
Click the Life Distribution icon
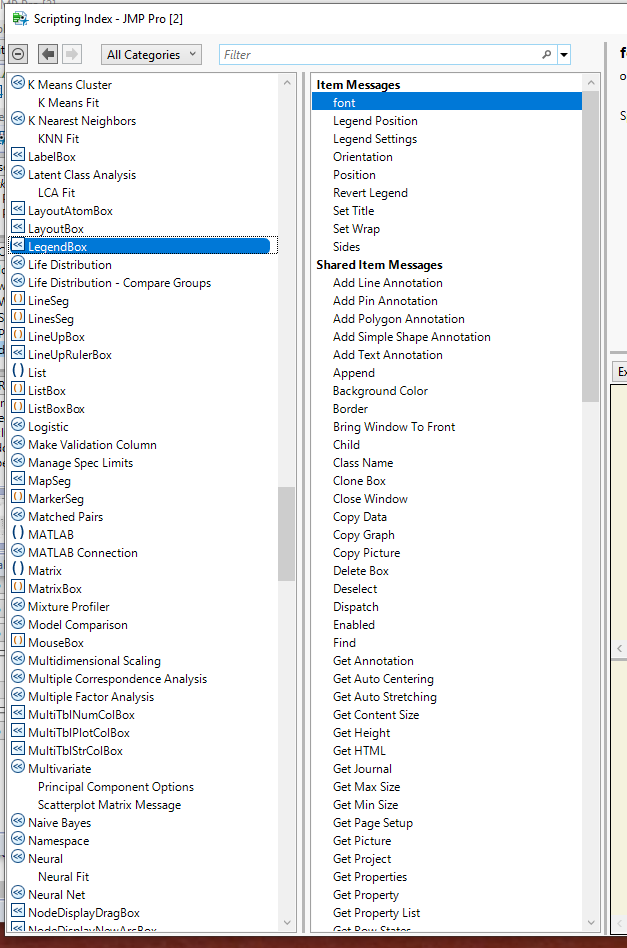pos(18,264)
